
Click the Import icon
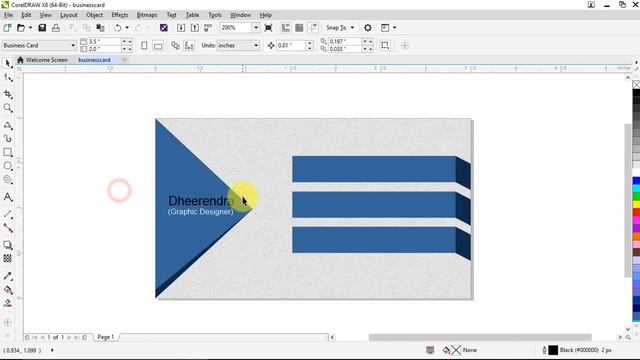[181, 28]
